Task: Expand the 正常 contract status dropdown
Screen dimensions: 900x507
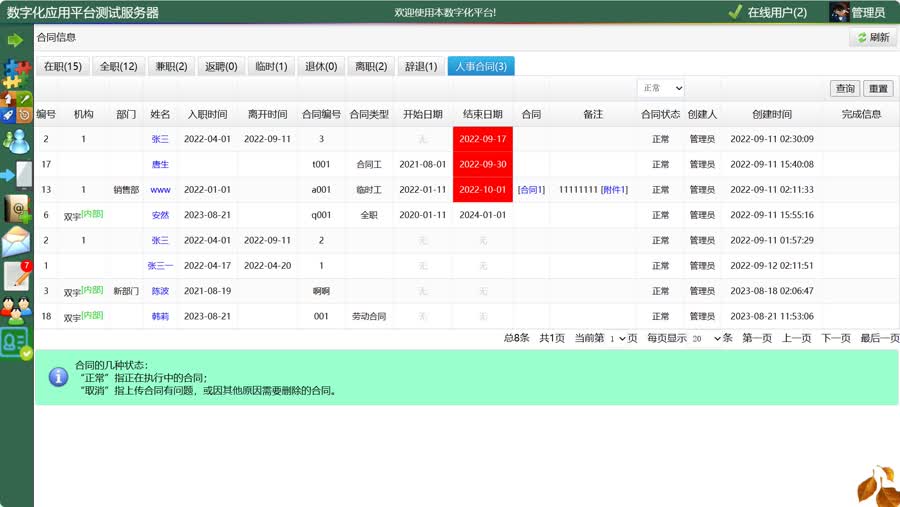Action: [x=660, y=89]
